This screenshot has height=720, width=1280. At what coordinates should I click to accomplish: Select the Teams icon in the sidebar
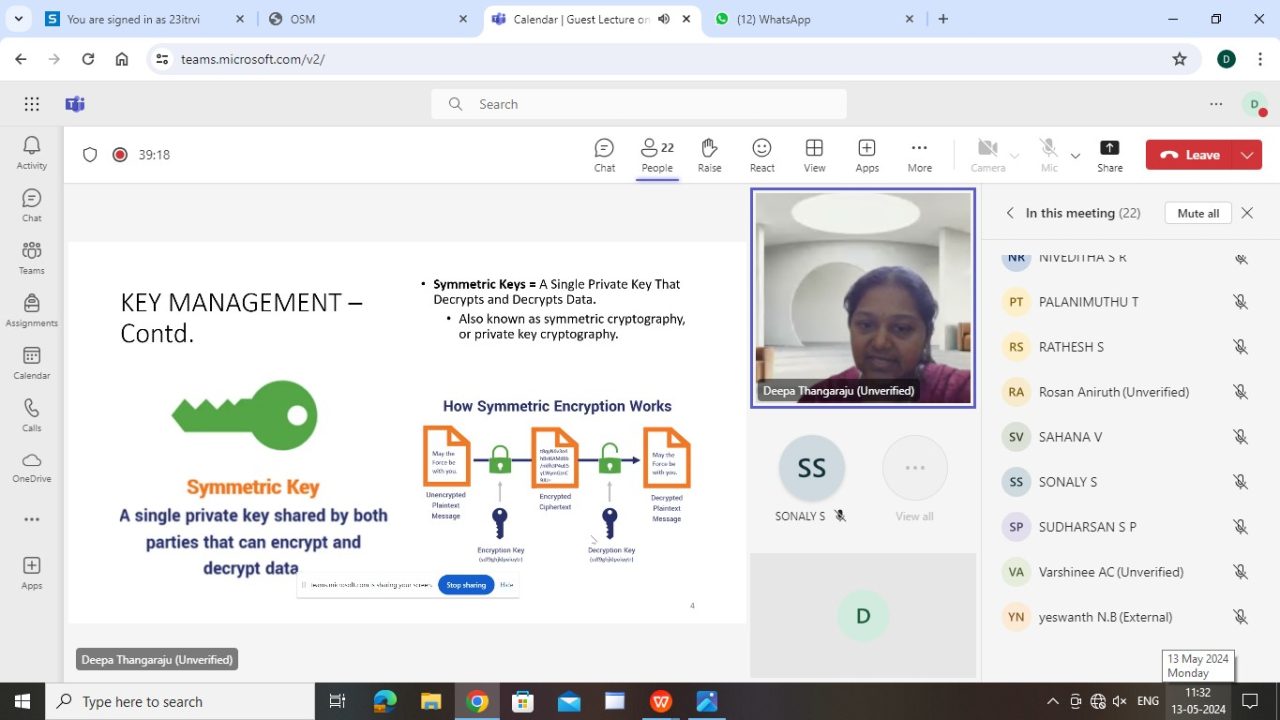pos(31,255)
